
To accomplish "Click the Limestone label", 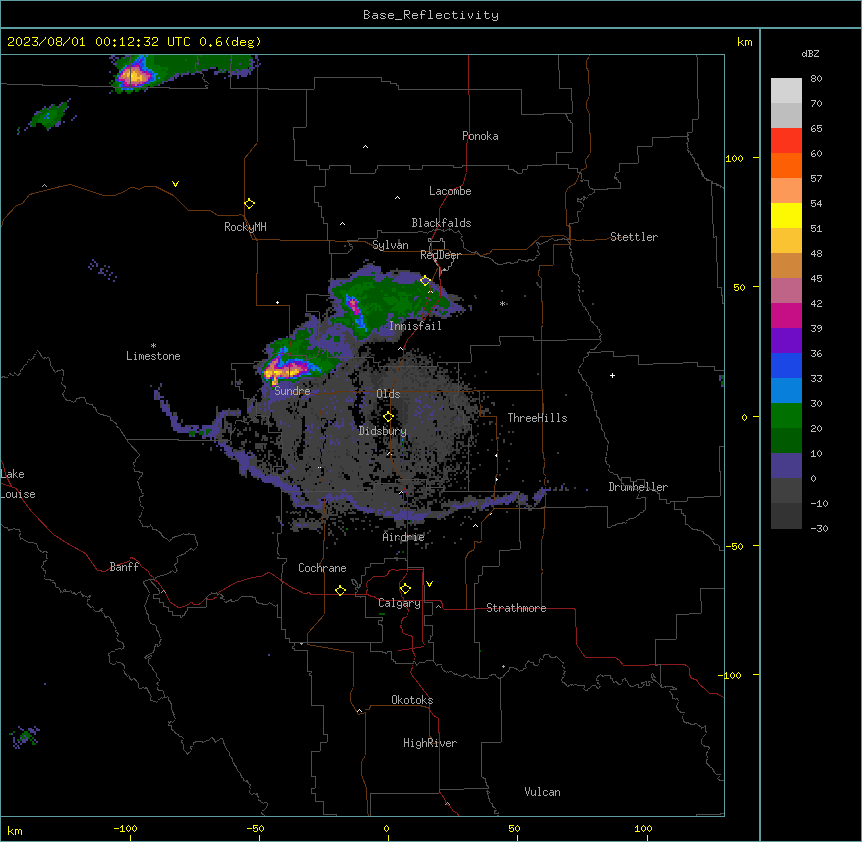I will [x=153, y=356].
